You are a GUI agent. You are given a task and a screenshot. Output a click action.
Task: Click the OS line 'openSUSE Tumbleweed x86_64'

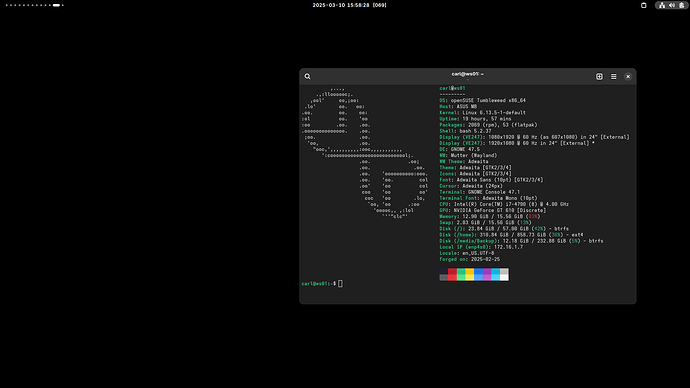(x=483, y=100)
